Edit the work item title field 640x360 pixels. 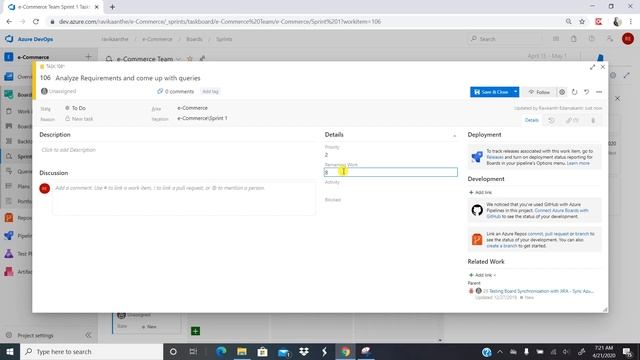click(128, 78)
